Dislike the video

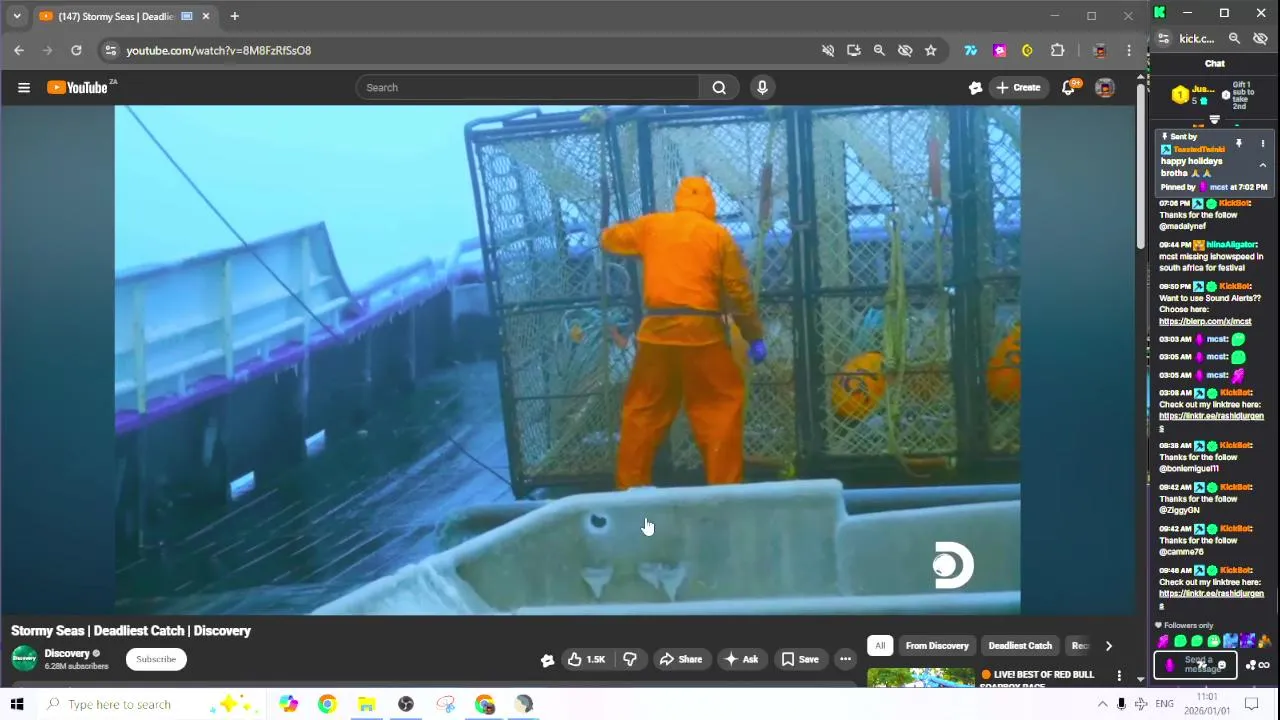click(630, 659)
